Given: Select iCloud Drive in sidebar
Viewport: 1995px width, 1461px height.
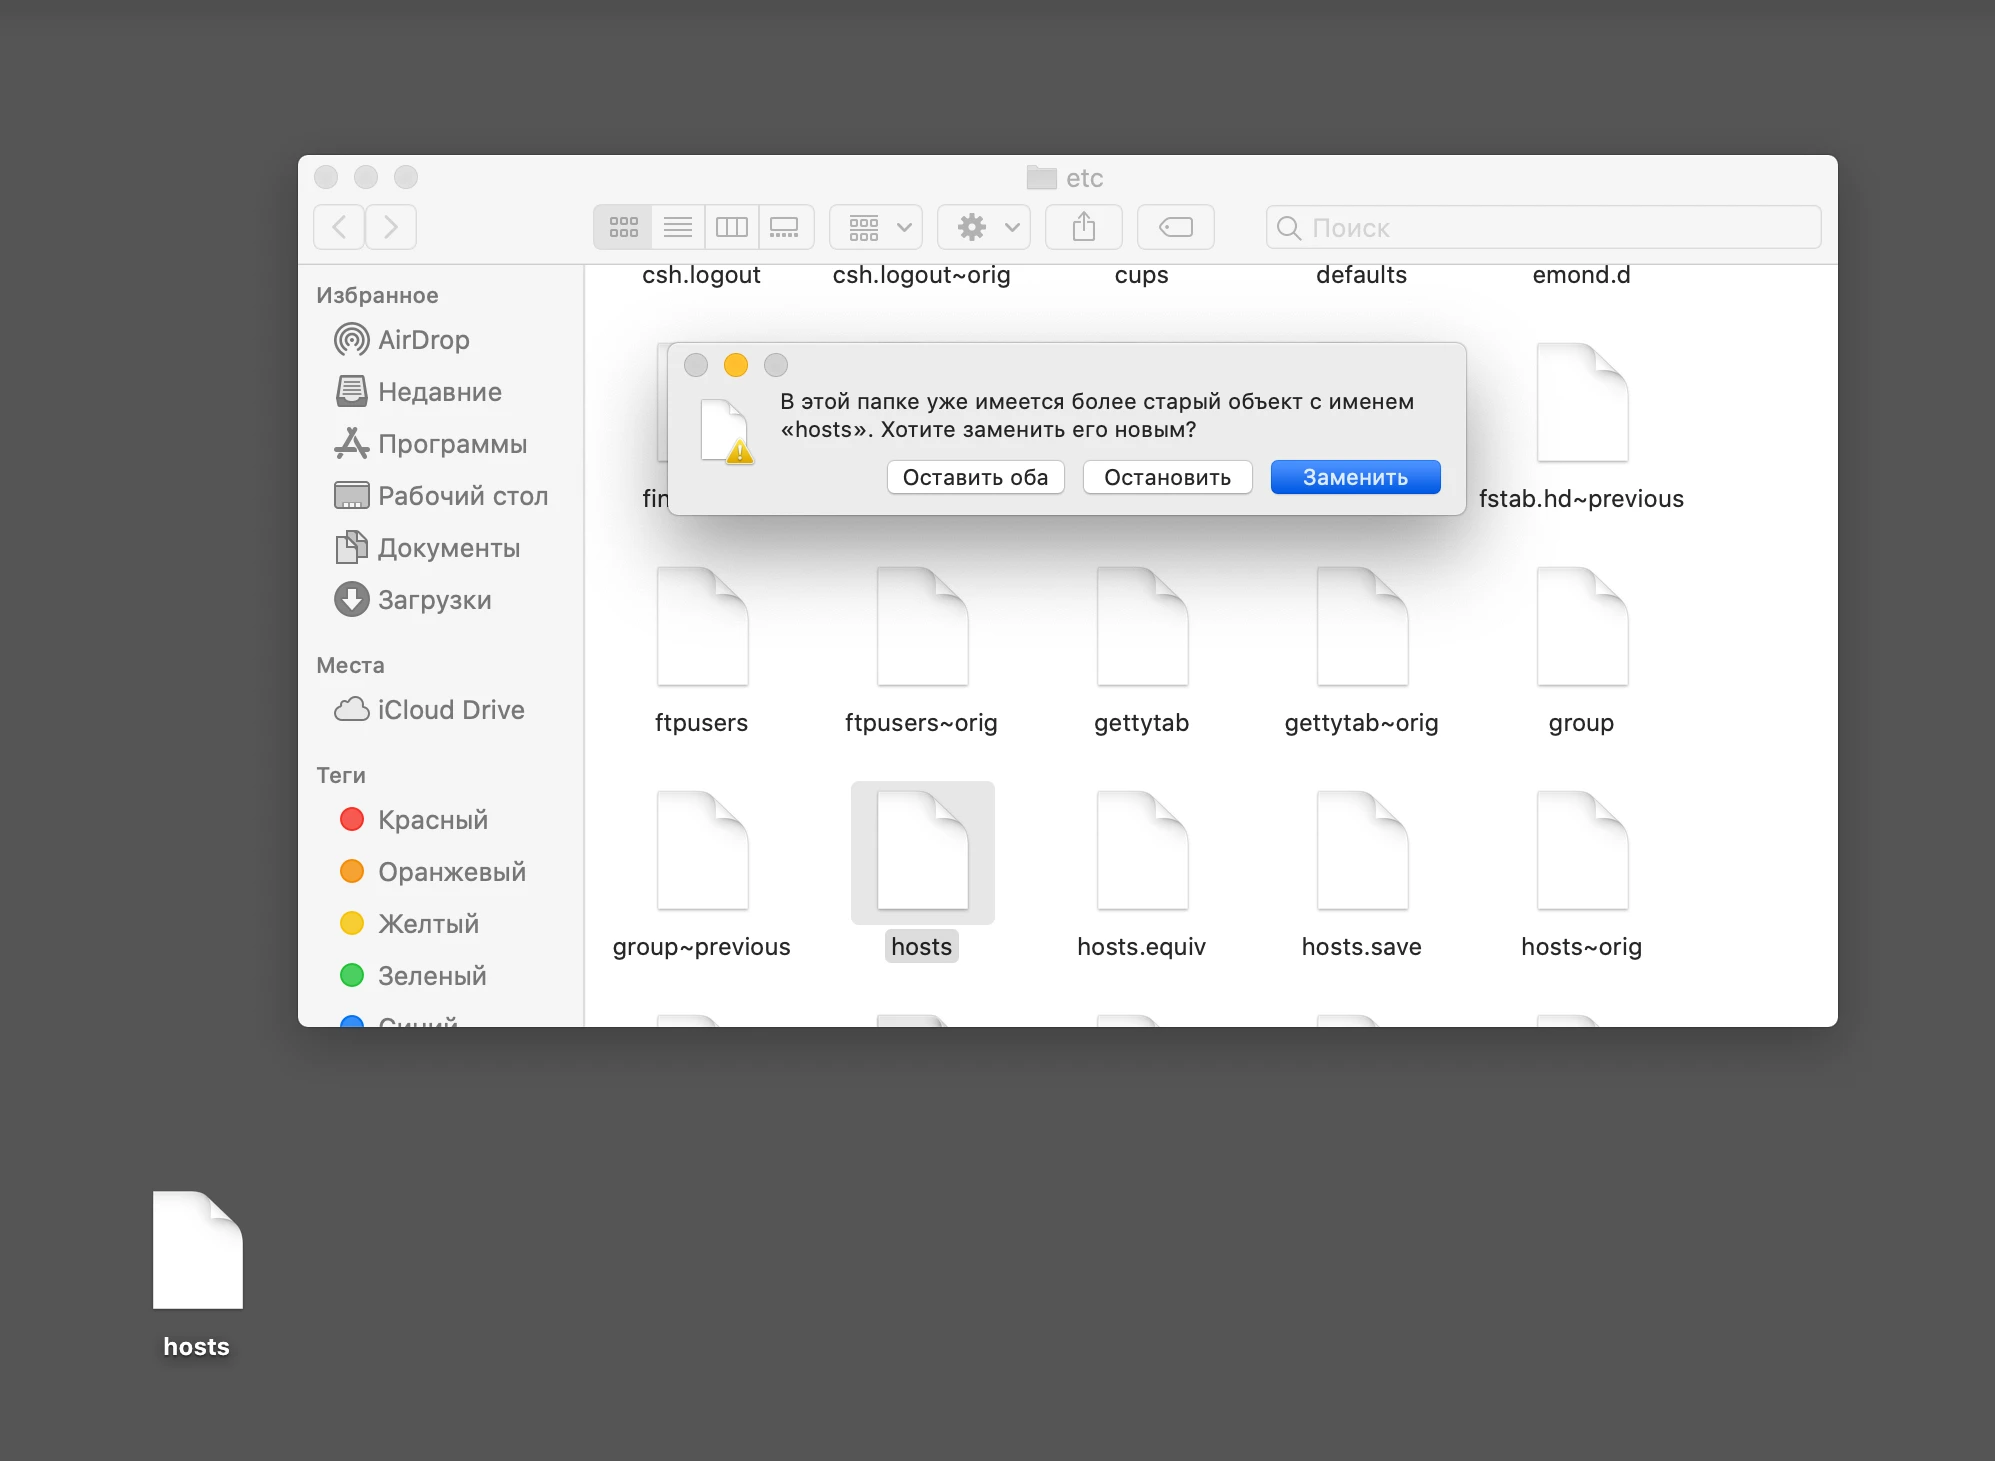Looking at the screenshot, I should click(450, 710).
